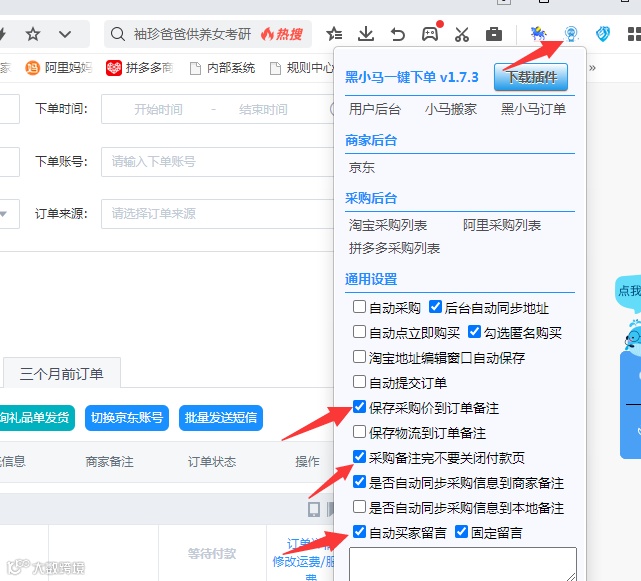
Task: Enable the 自动采购 checkbox
Action: coord(359,307)
